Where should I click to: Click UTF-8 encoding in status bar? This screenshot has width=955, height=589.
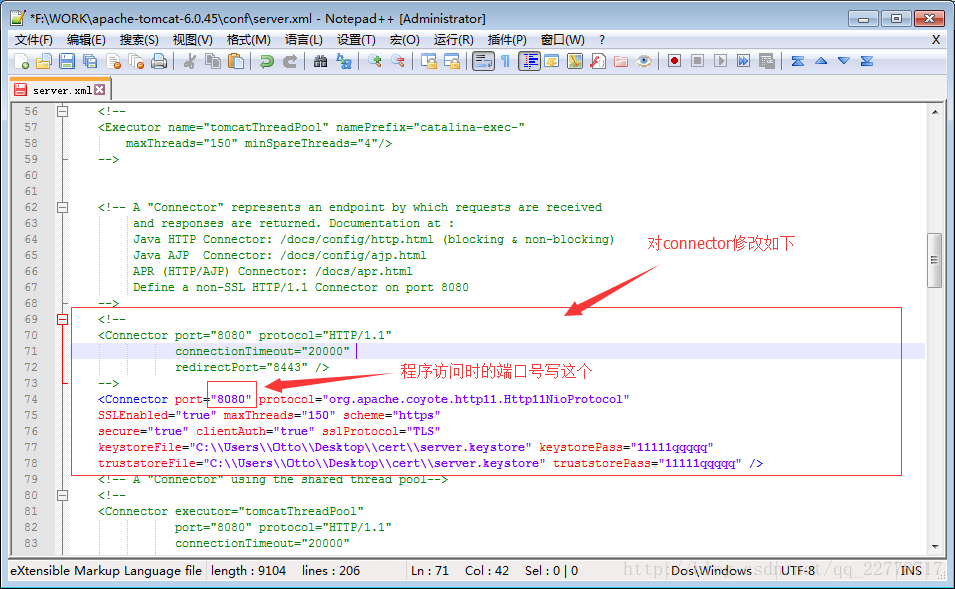point(798,571)
